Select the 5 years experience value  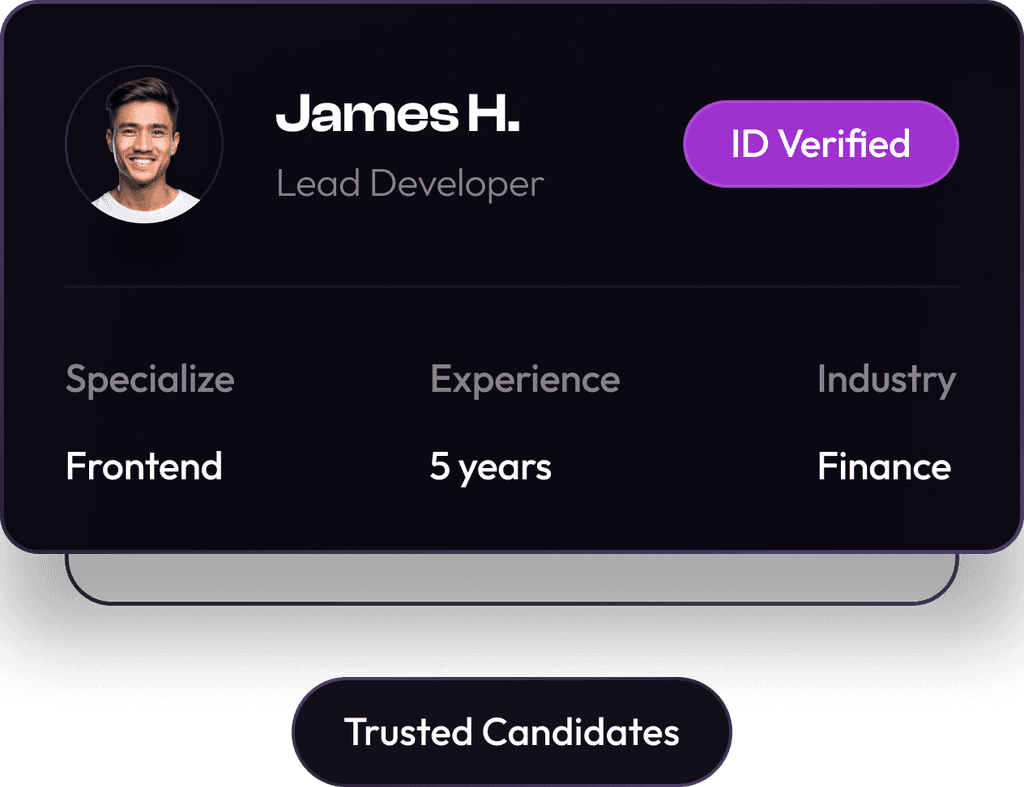pyautogui.click(x=490, y=467)
